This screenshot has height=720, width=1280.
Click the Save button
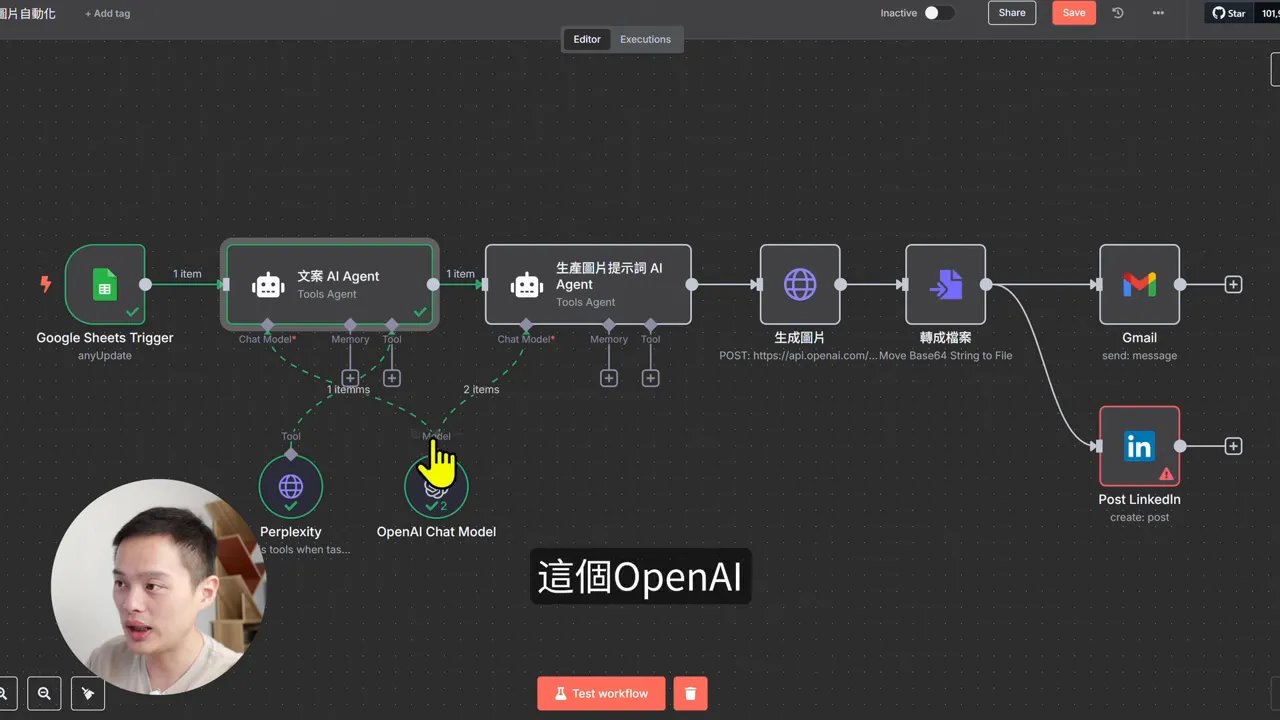(x=1074, y=13)
